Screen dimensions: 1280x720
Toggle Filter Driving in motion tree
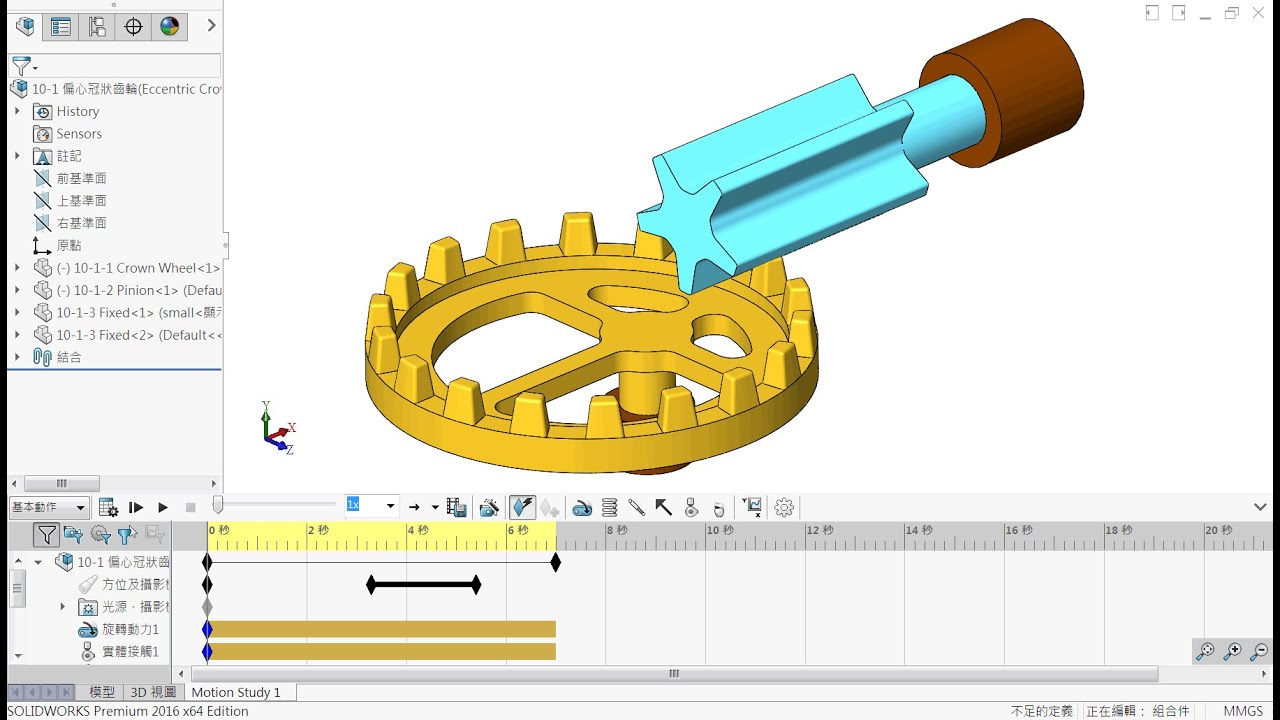click(100, 535)
